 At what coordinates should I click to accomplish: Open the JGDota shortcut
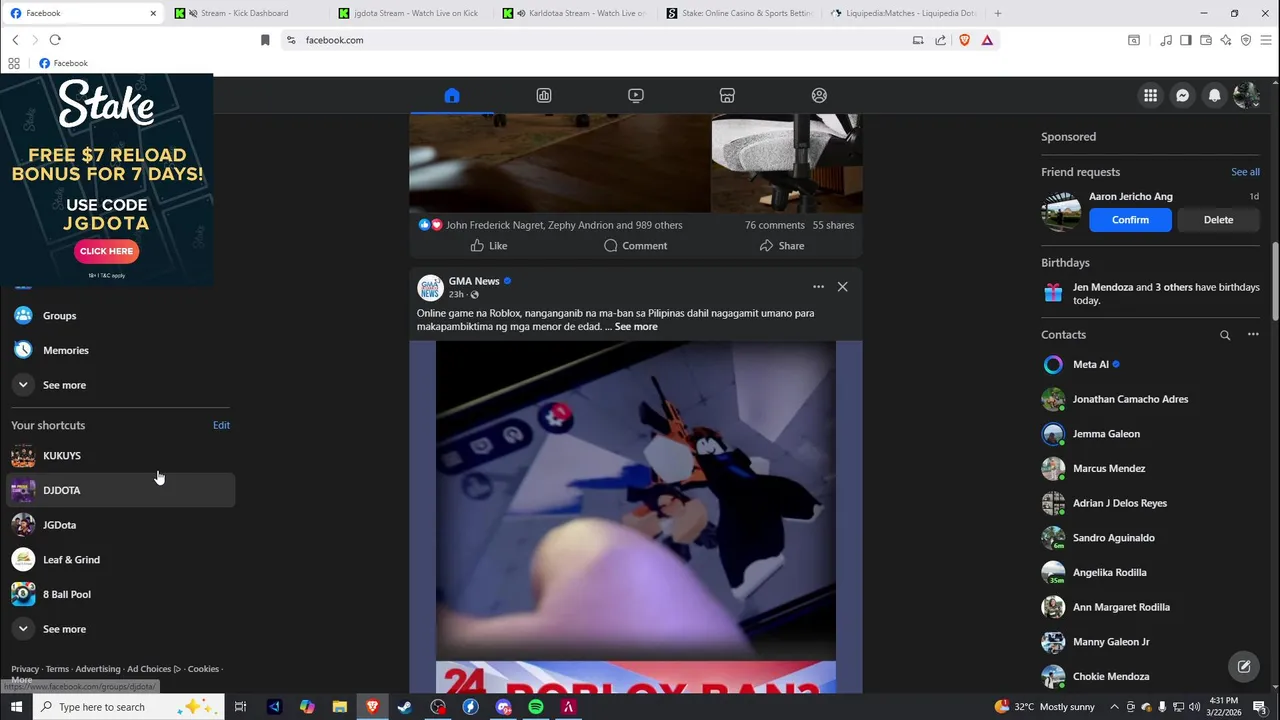(x=120, y=525)
